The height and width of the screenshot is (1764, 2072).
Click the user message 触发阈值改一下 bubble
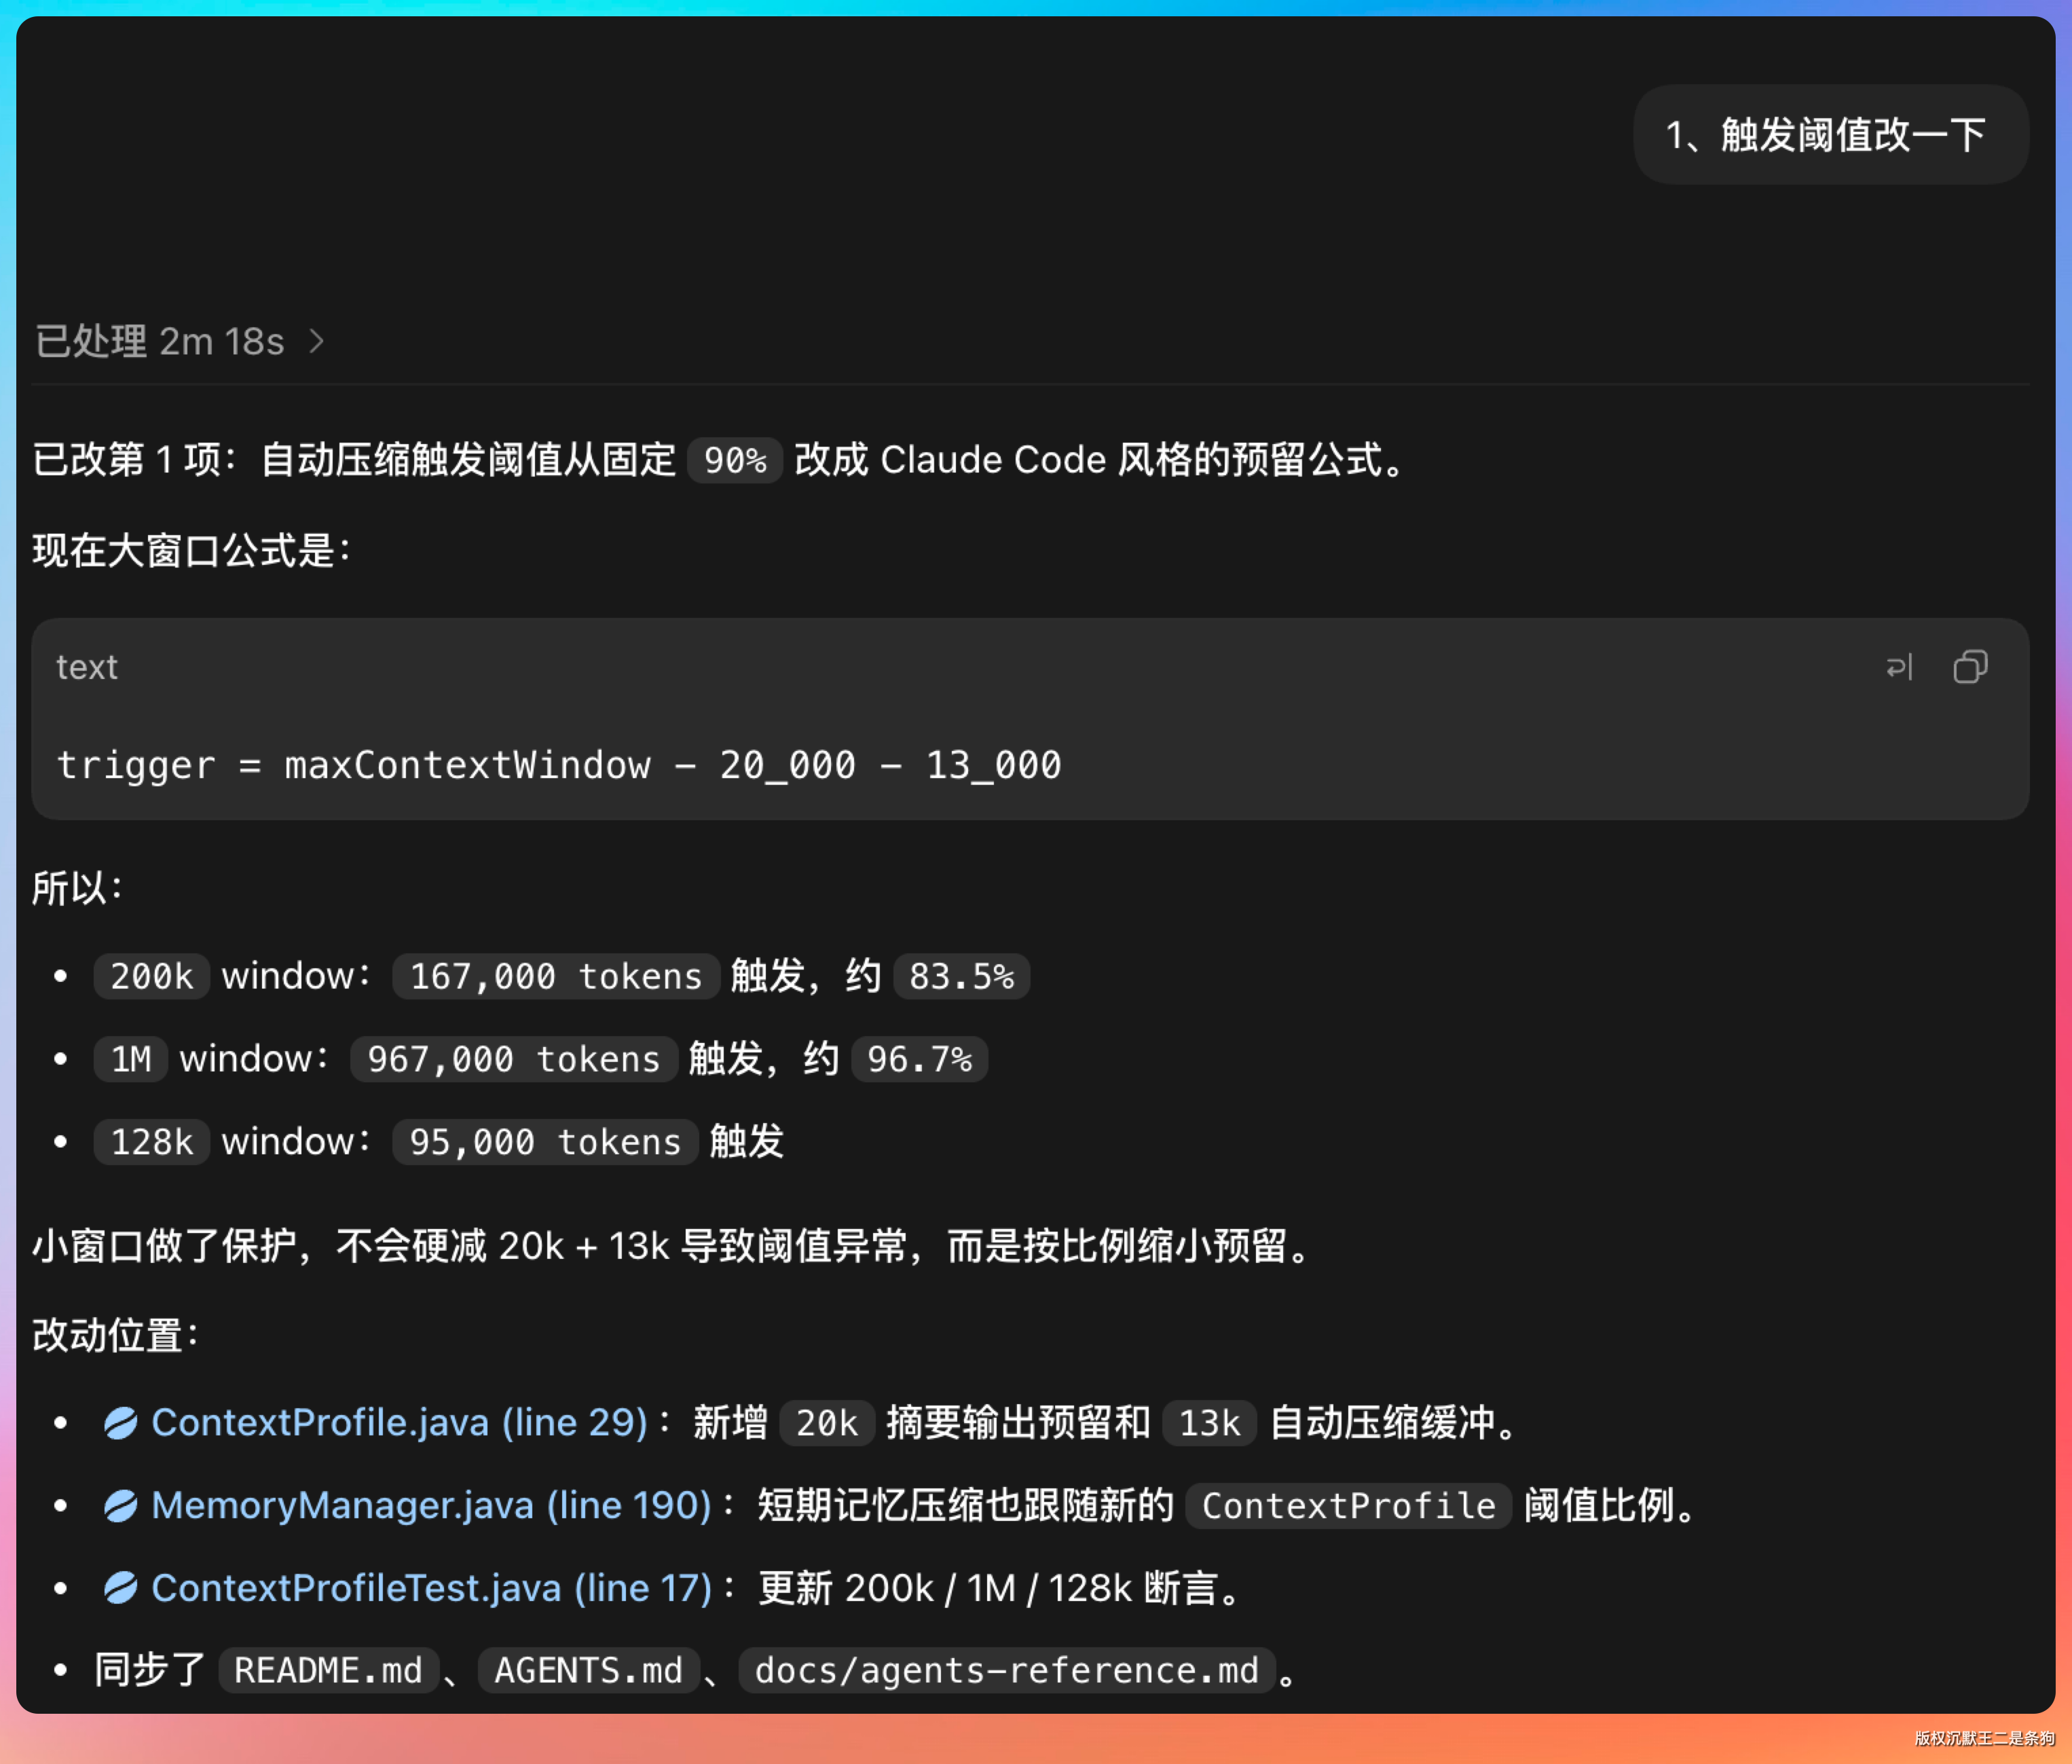[1830, 135]
